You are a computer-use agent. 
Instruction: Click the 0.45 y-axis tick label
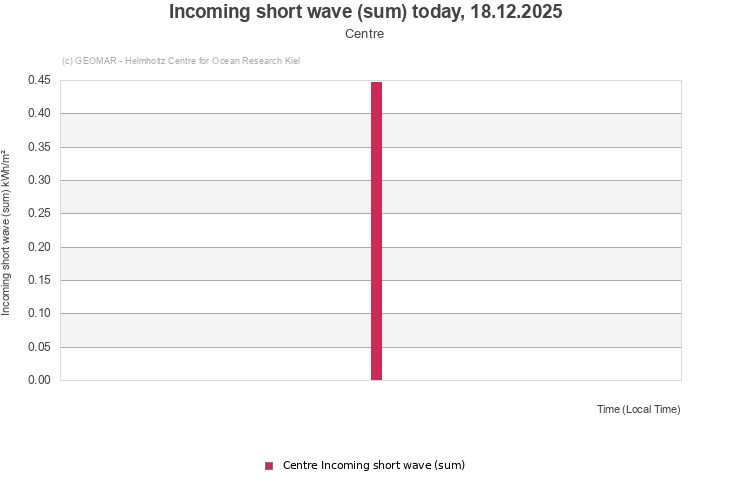point(39,80)
